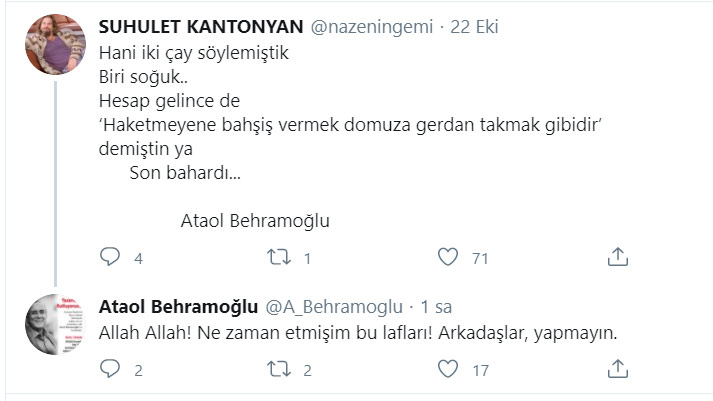Open Ataol Behramoğlu display name link
This screenshot has height=401, width=713.
[178, 307]
